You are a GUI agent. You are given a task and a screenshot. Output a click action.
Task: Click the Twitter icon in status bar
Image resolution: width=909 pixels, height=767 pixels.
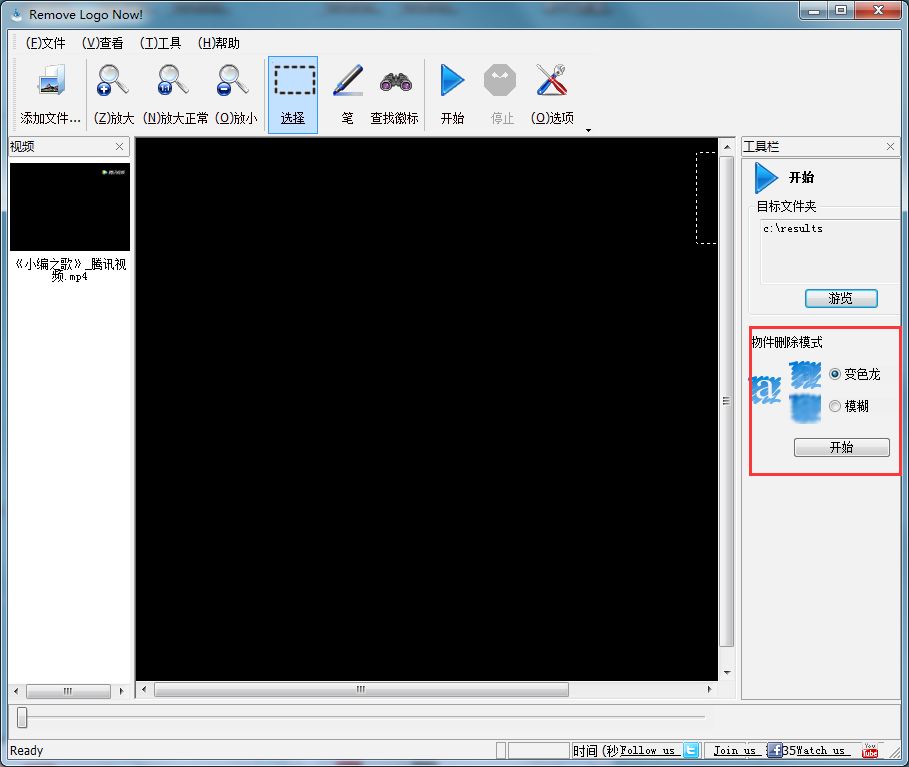coord(691,750)
